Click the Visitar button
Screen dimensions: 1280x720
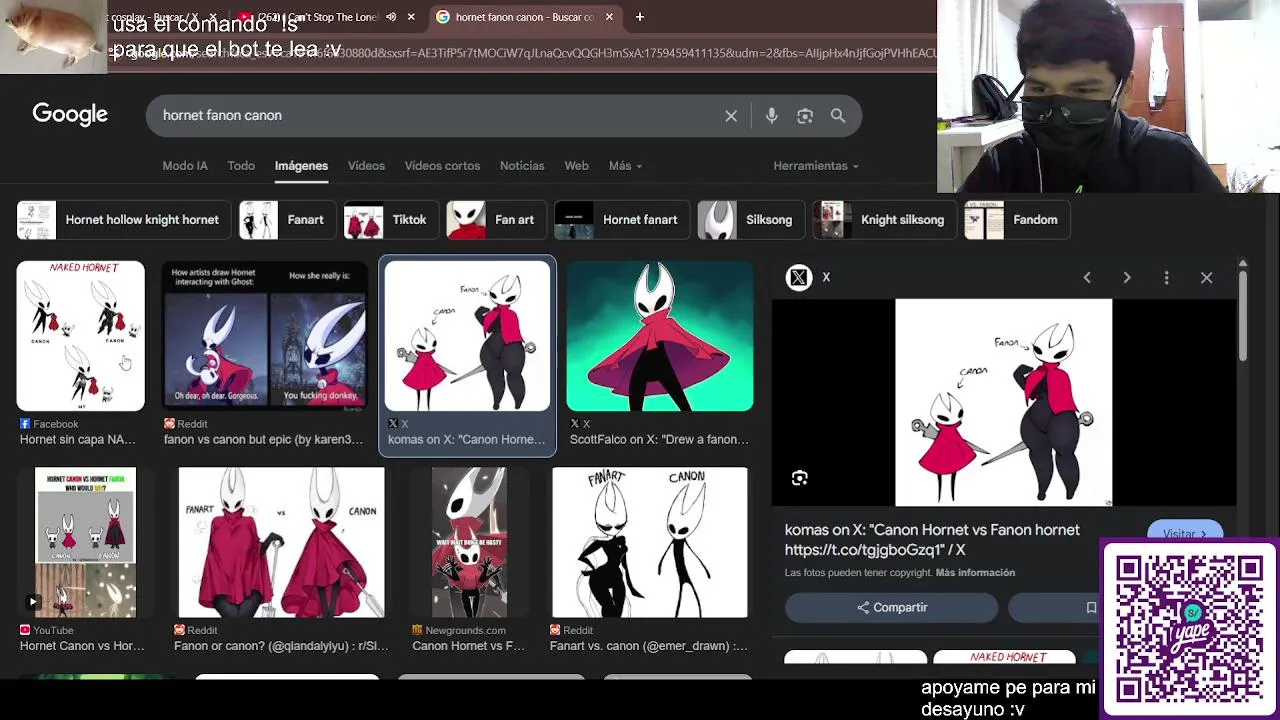1185,533
